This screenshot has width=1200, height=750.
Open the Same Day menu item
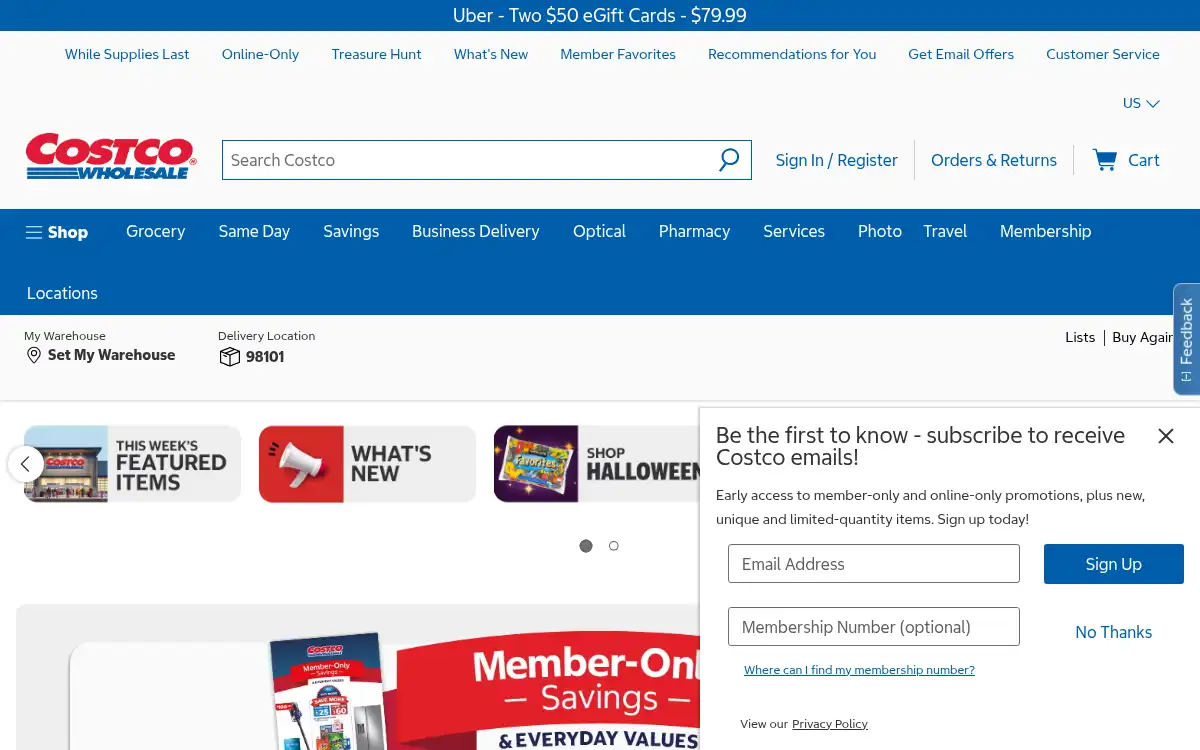pyautogui.click(x=254, y=231)
